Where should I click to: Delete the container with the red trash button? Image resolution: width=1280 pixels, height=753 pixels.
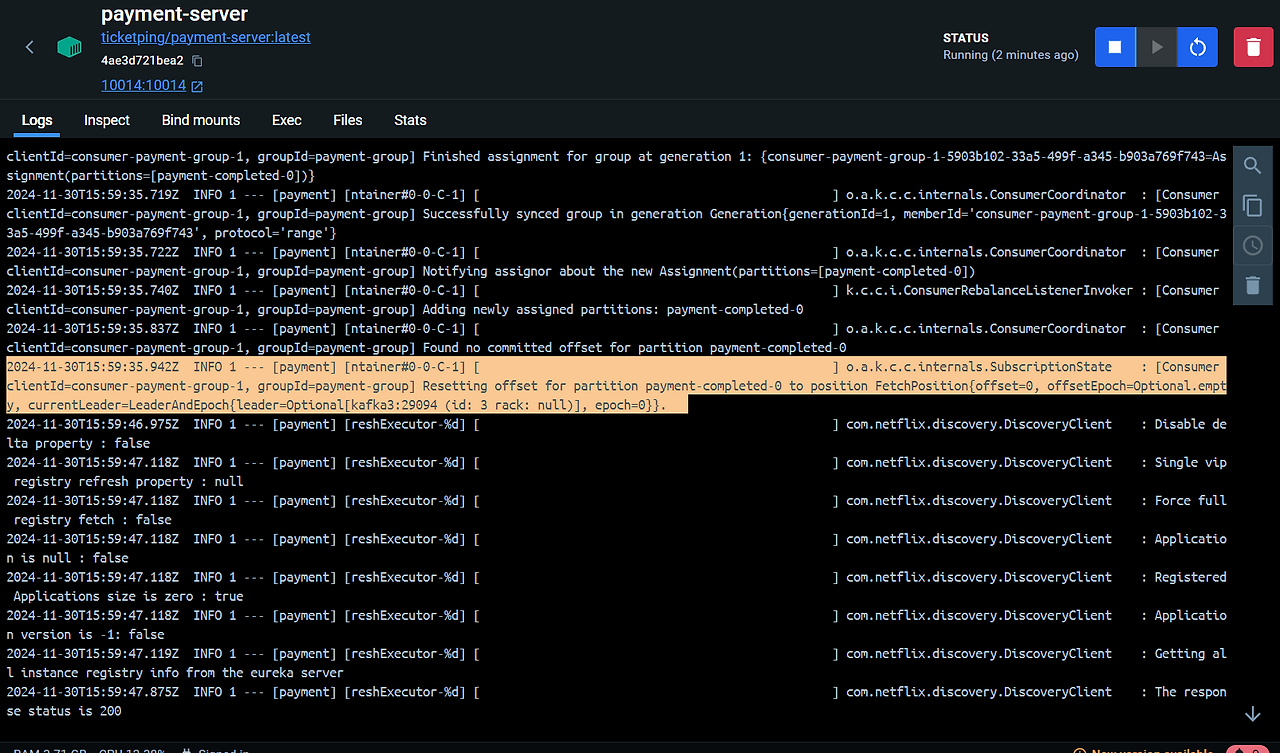click(x=1253, y=47)
